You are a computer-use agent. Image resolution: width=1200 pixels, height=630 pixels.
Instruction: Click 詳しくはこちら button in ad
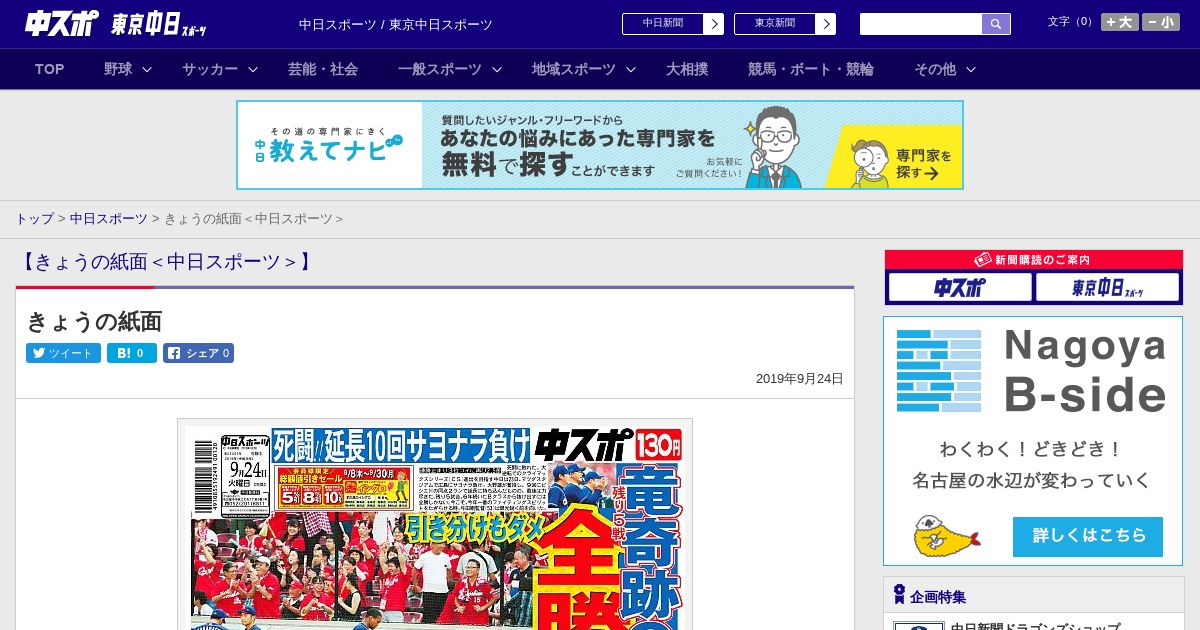(1088, 536)
